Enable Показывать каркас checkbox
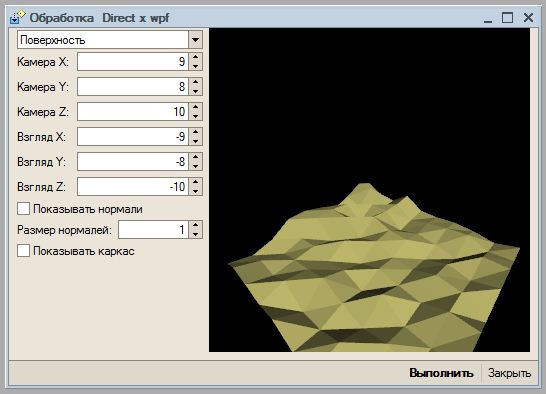 tap(23, 251)
